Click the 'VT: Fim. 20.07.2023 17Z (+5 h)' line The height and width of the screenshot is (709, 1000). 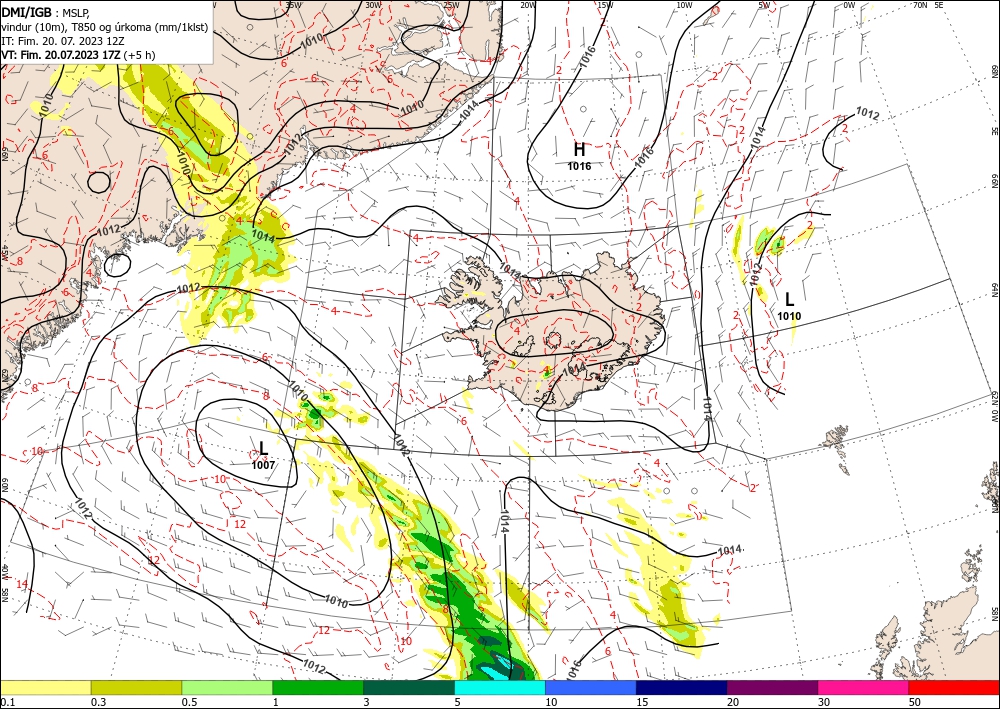click(x=78, y=55)
